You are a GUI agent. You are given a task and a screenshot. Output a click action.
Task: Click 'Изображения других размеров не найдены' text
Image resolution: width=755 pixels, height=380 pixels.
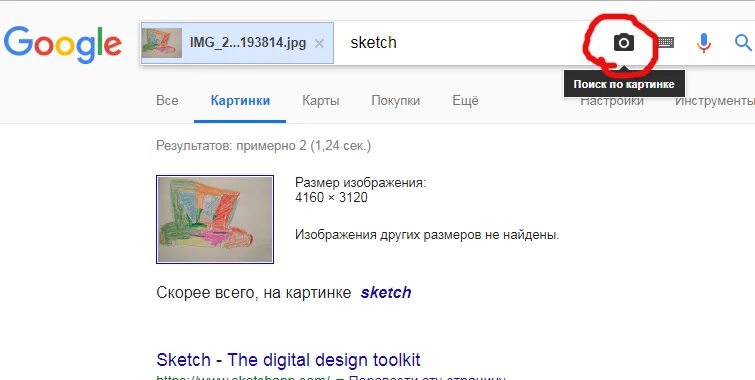[427, 235]
